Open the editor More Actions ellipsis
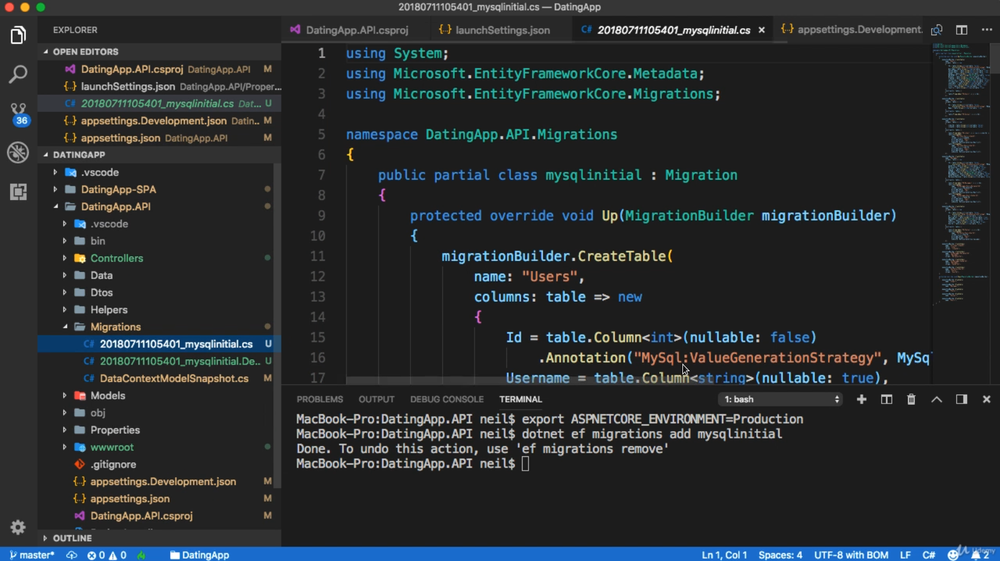 pyautogui.click(x=987, y=30)
